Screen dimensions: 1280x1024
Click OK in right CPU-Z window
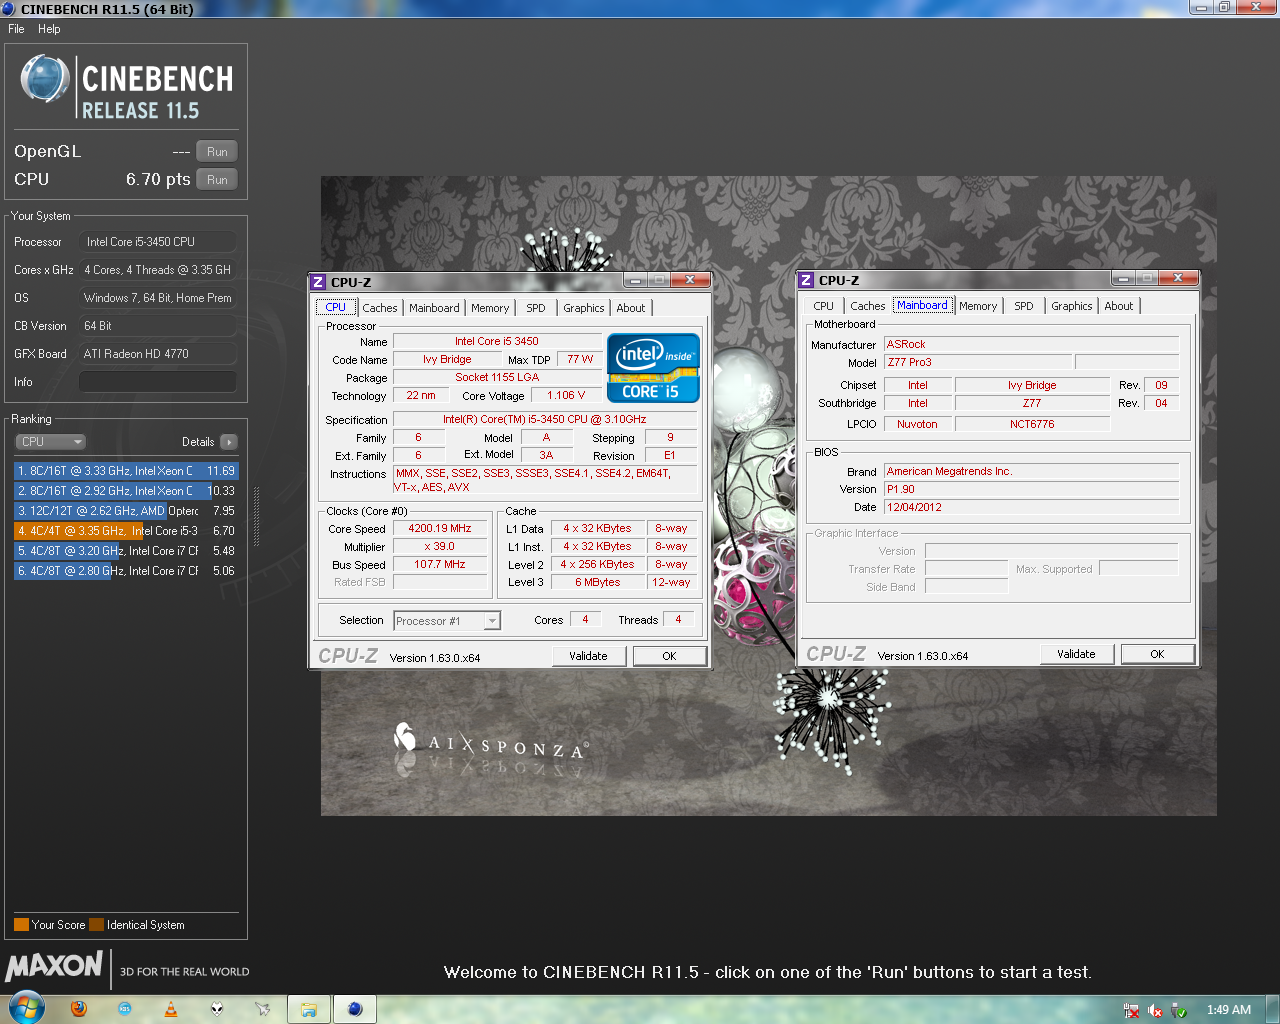[x=1157, y=654]
